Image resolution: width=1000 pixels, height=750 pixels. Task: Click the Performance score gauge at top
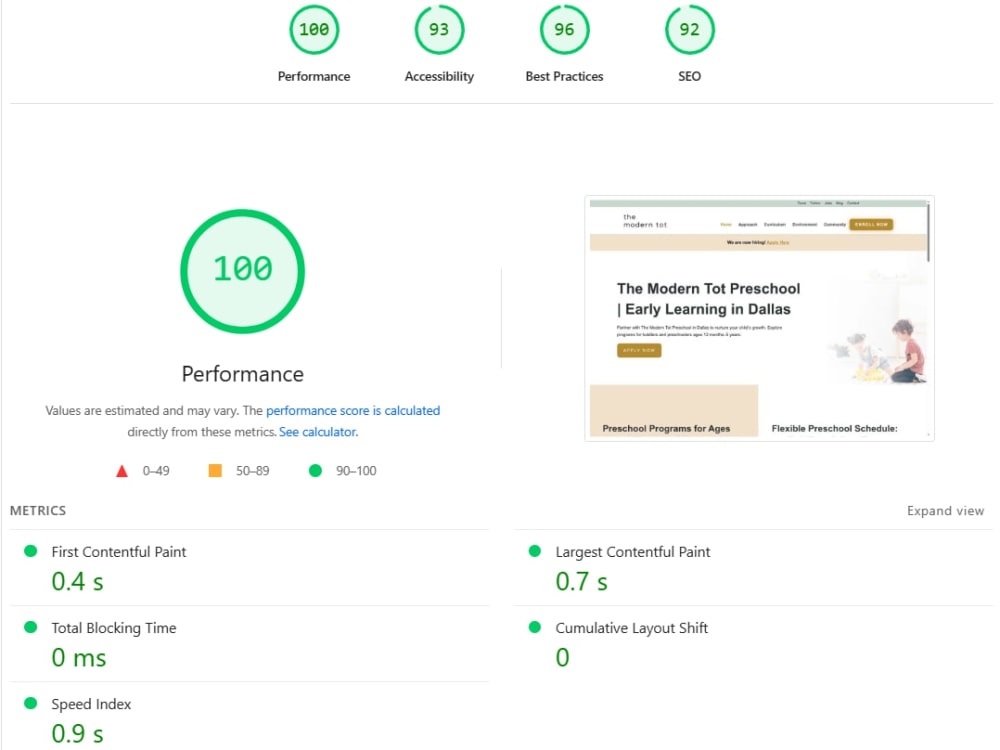[314, 30]
